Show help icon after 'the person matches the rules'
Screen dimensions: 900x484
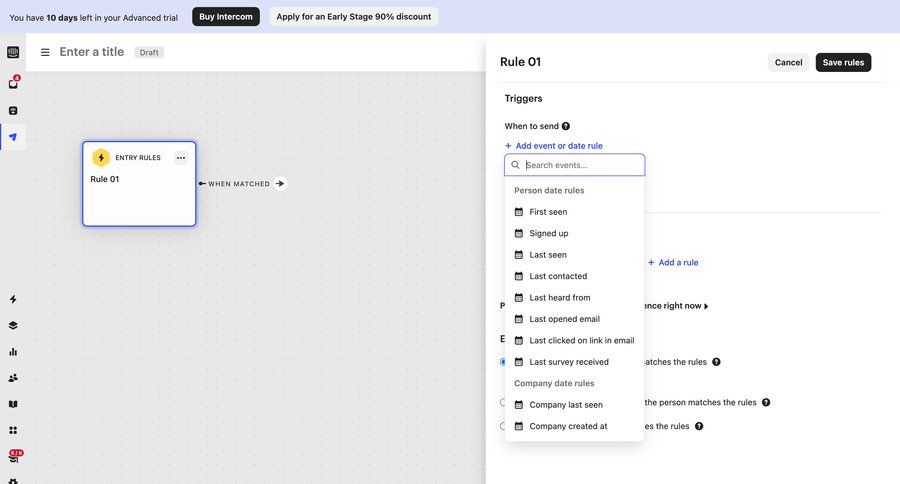pyautogui.click(x=766, y=402)
